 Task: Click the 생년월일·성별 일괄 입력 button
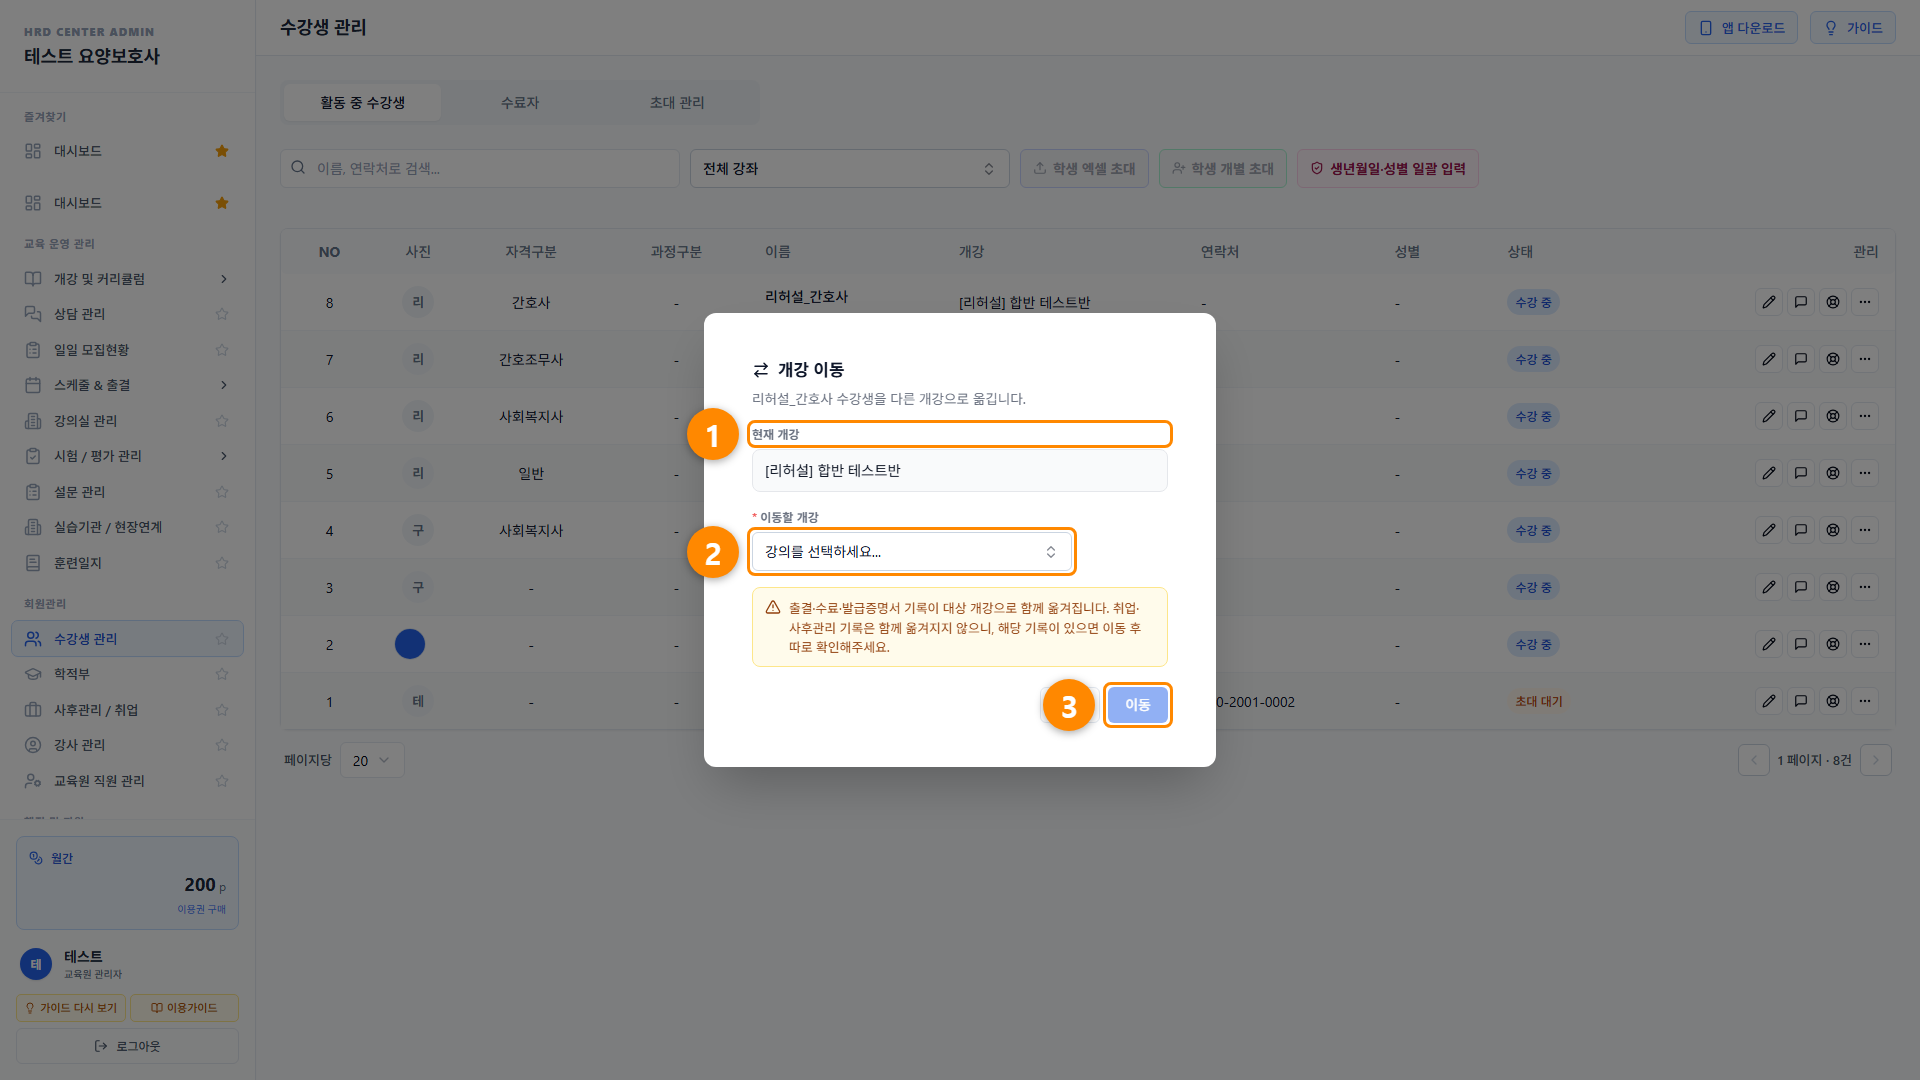click(x=1387, y=168)
